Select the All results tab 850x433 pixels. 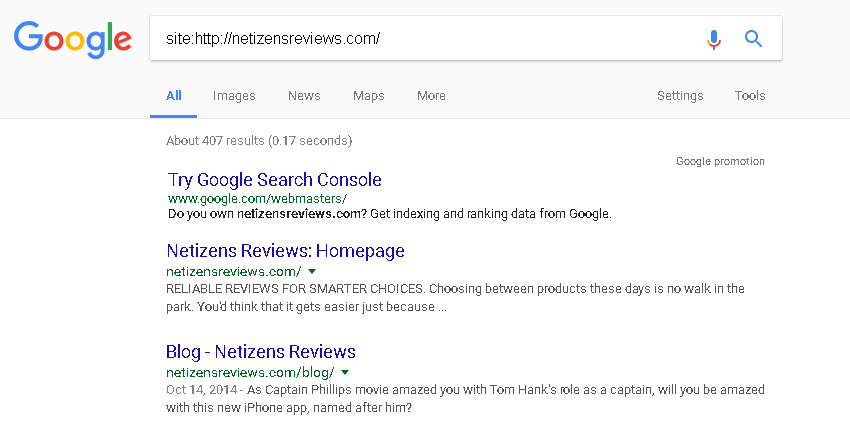[174, 96]
